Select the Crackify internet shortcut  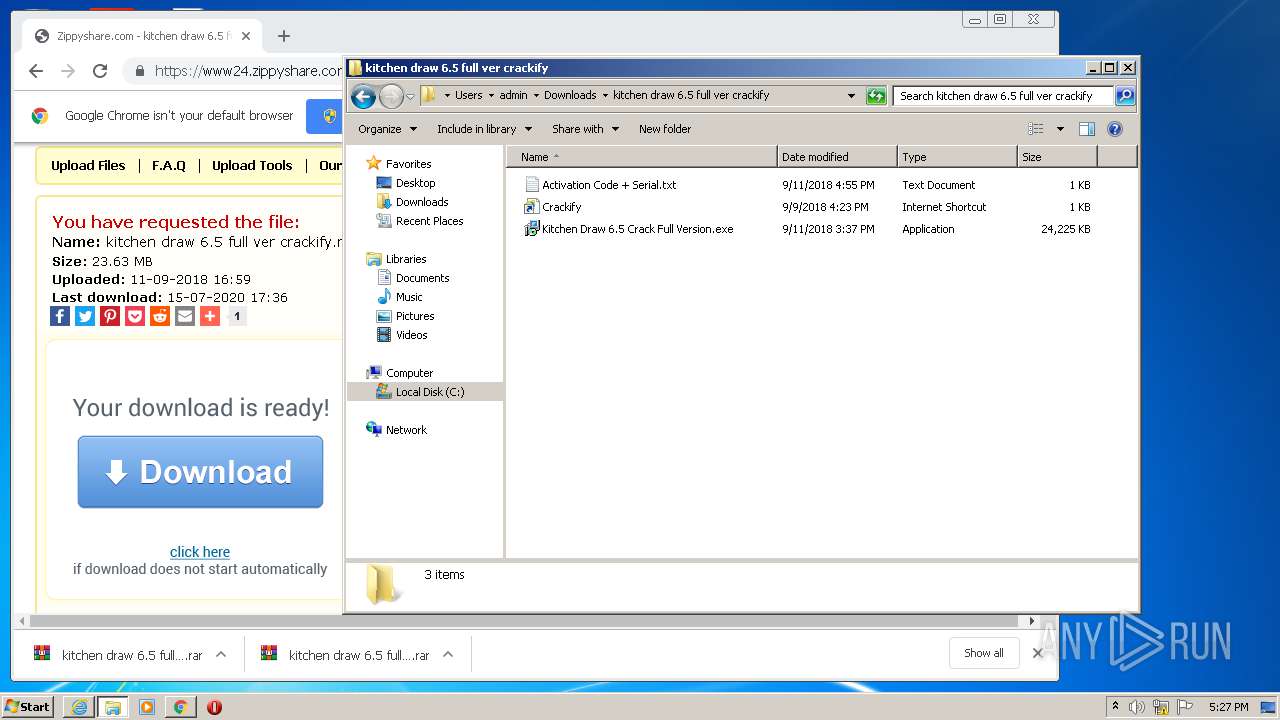561,207
